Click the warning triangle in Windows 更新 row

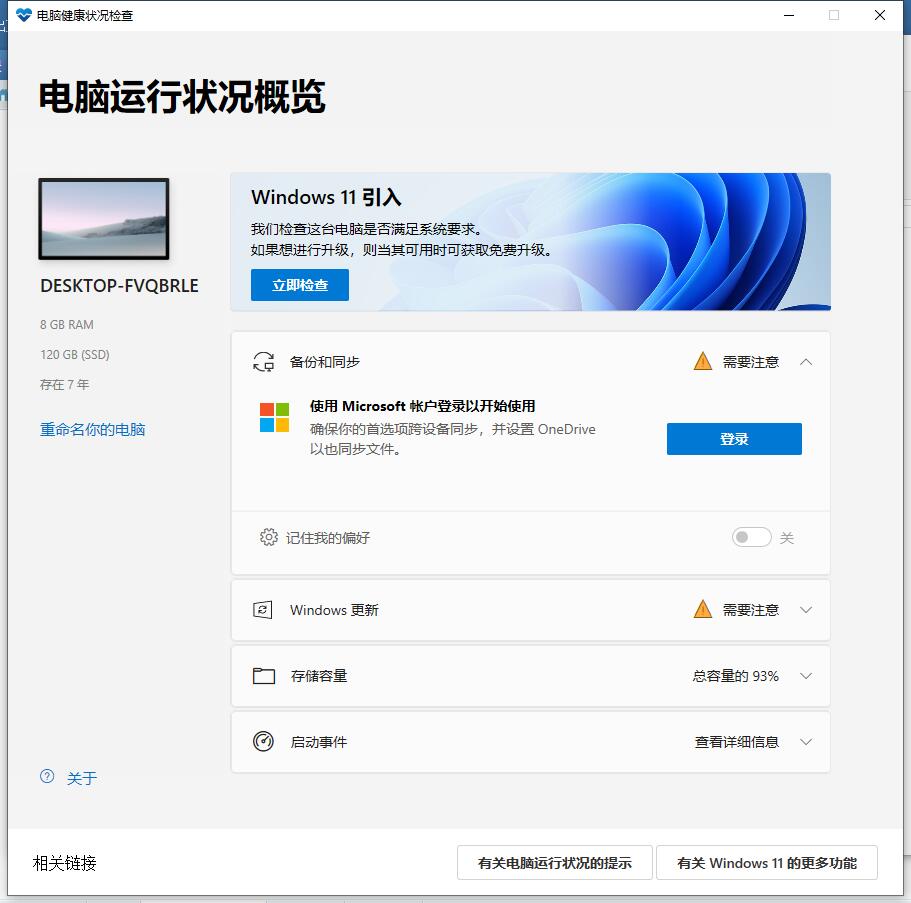[702, 609]
